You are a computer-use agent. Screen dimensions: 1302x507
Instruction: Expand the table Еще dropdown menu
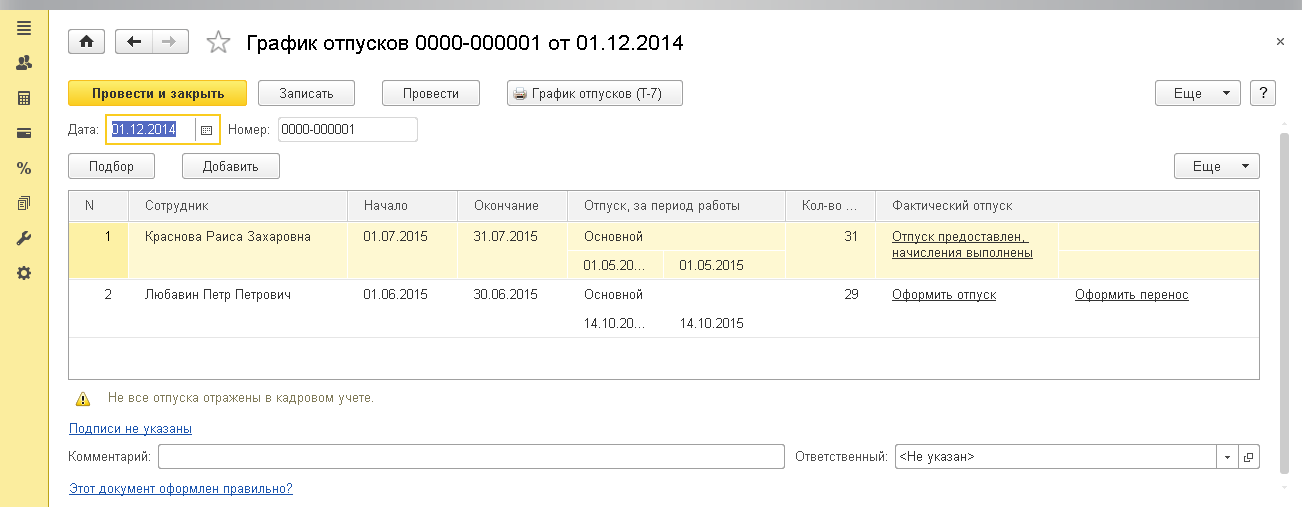pos(1216,167)
